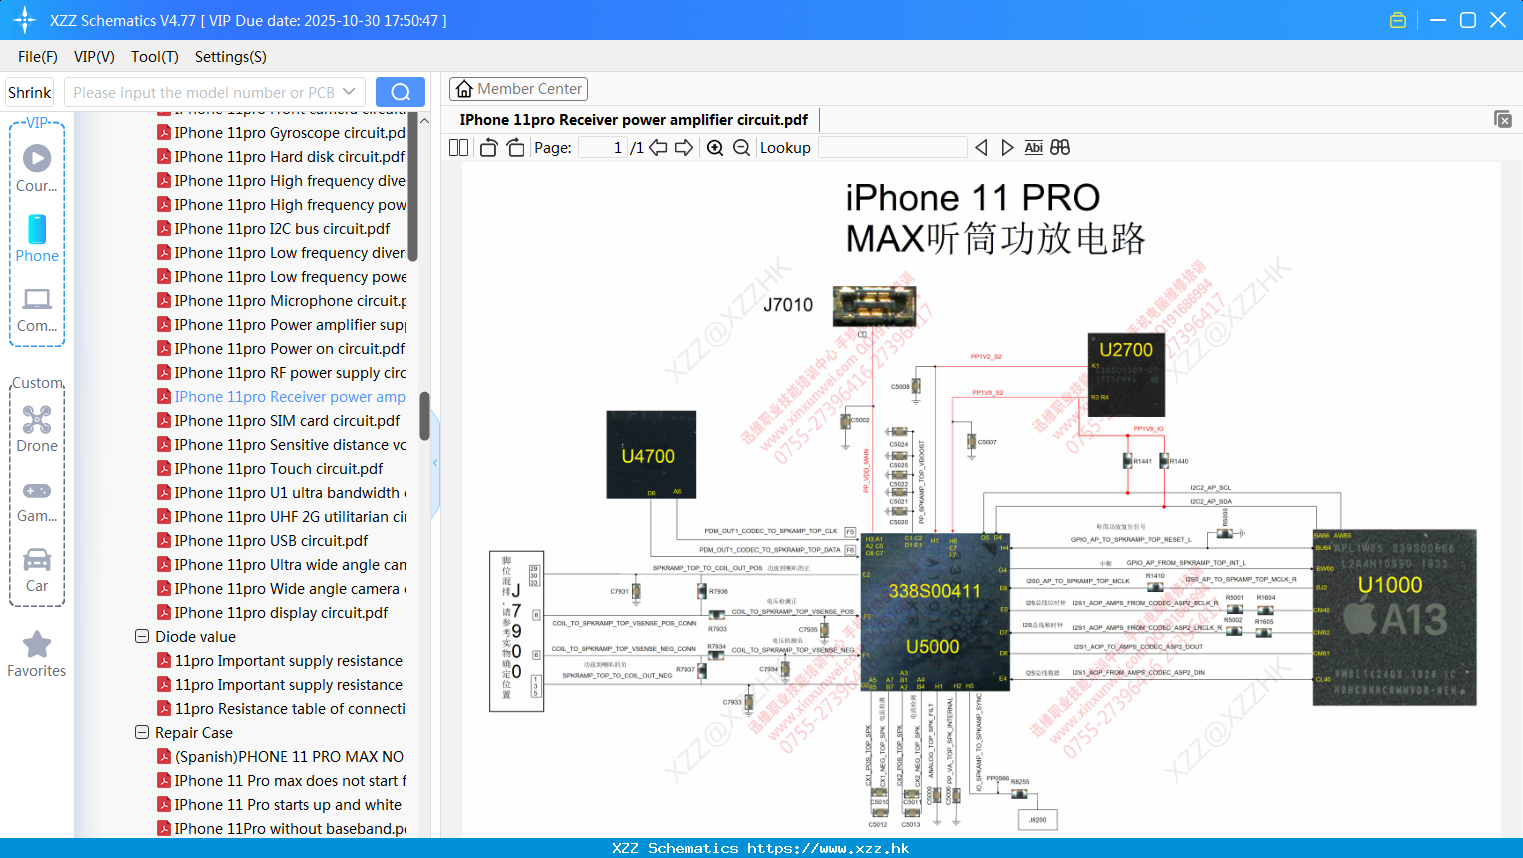
Task: Open iPhone 11pro Touch circuit.pdf
Action: pos(271,468)
